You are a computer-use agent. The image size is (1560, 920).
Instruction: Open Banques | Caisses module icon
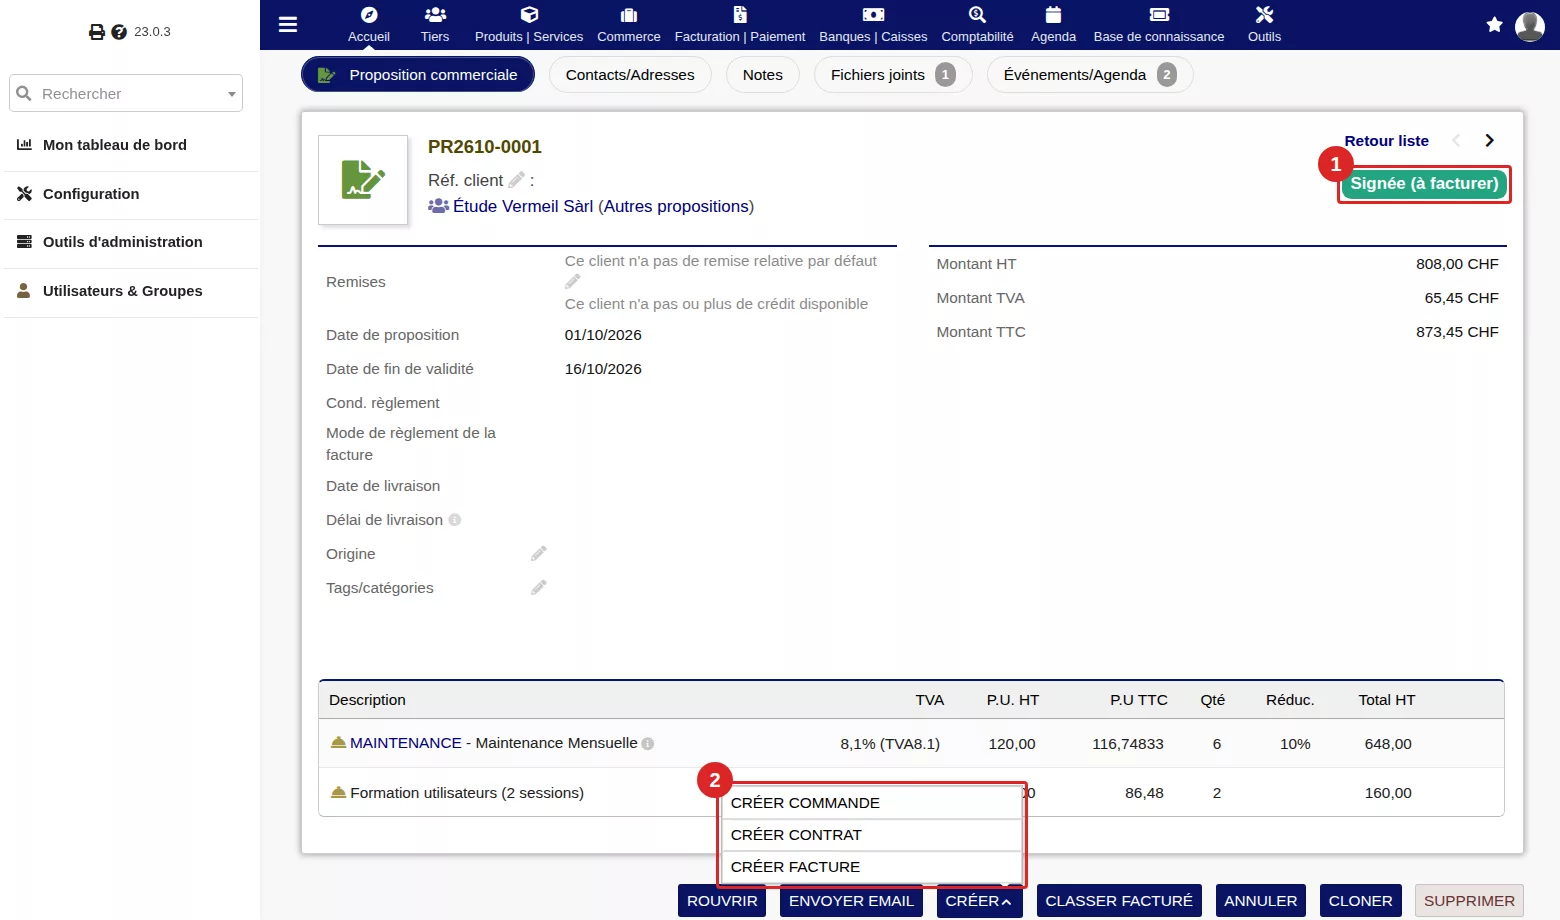point(873,15)
